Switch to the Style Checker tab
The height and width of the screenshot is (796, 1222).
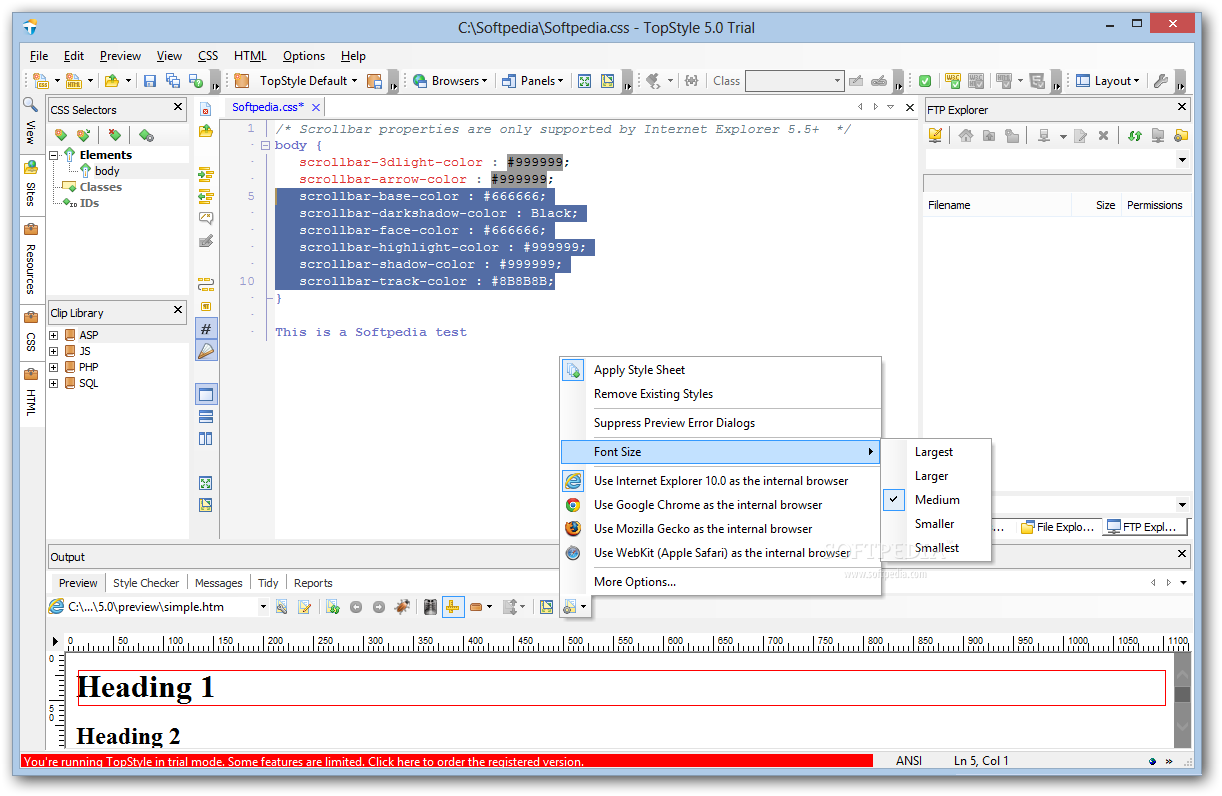[x=146, y=583]
